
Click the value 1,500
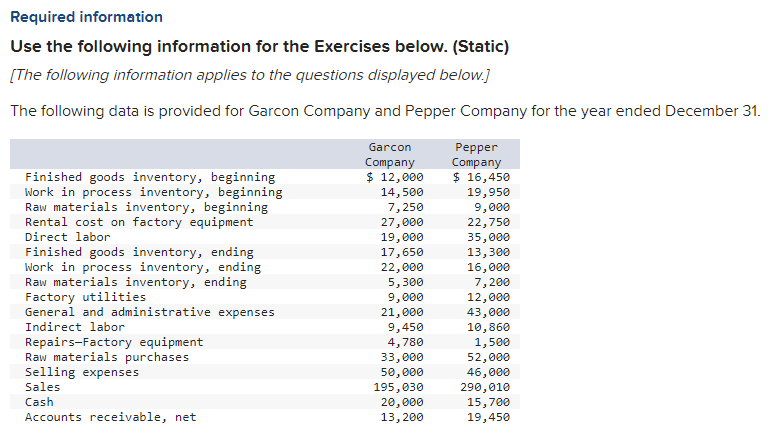pos(492,342)
